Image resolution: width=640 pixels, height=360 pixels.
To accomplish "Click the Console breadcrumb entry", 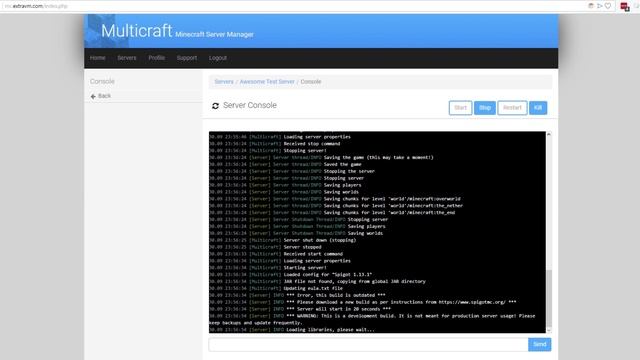I will point(311,82).
